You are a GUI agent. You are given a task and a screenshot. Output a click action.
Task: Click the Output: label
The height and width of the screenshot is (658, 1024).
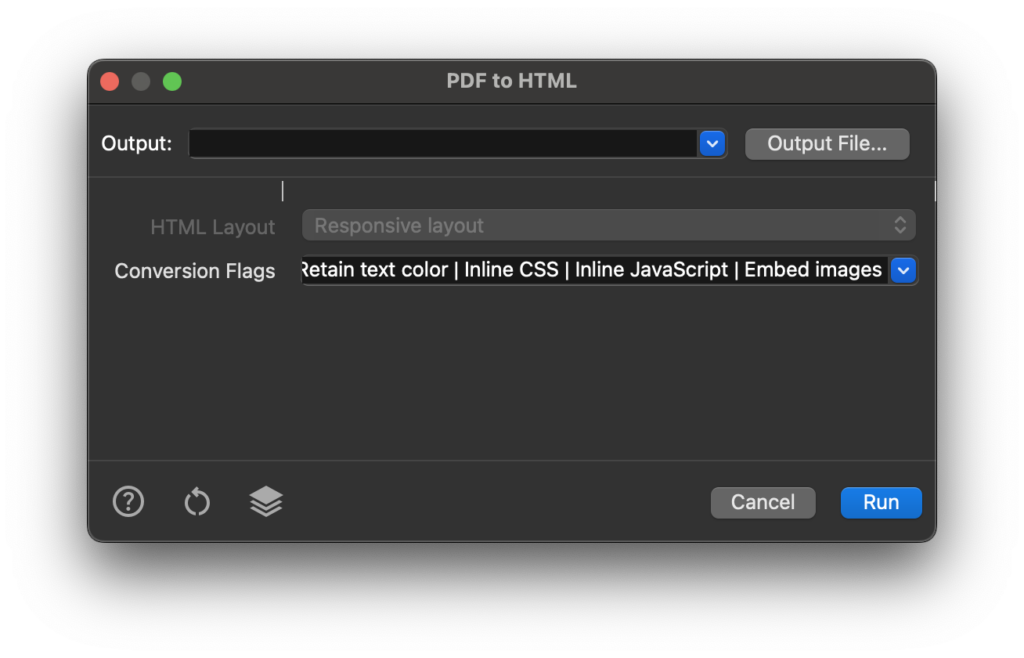[x=136, y=144]
